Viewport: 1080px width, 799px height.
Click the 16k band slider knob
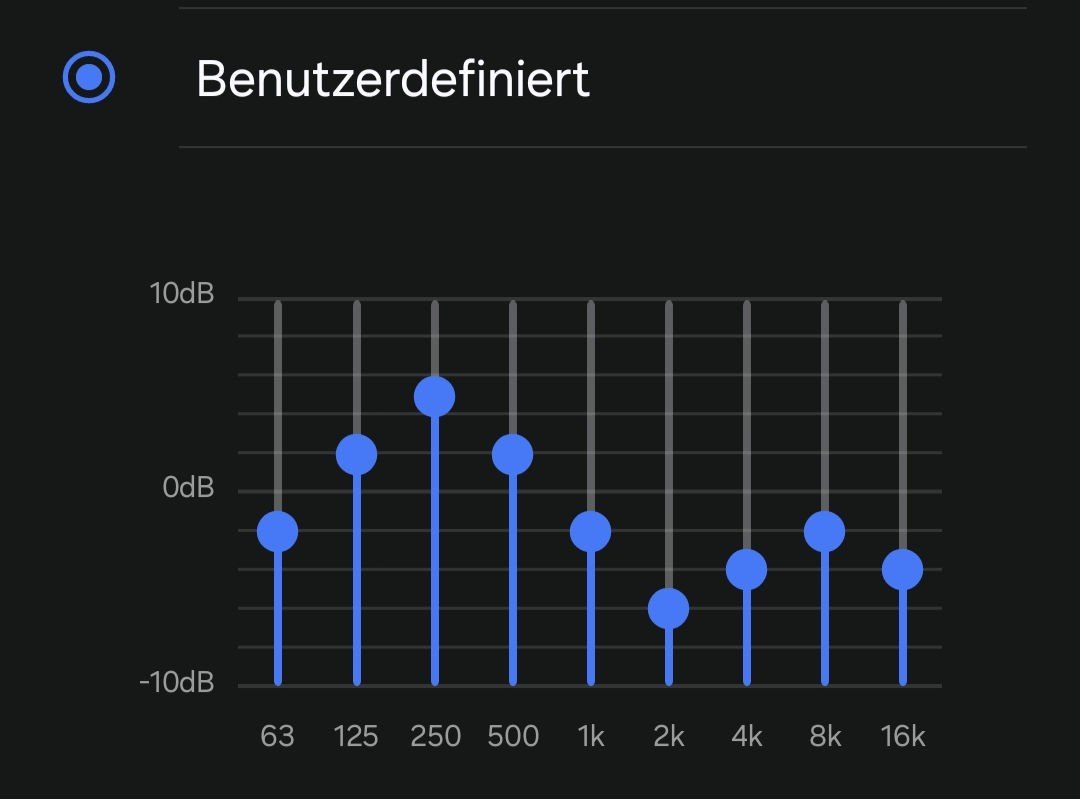coord(902,570)
